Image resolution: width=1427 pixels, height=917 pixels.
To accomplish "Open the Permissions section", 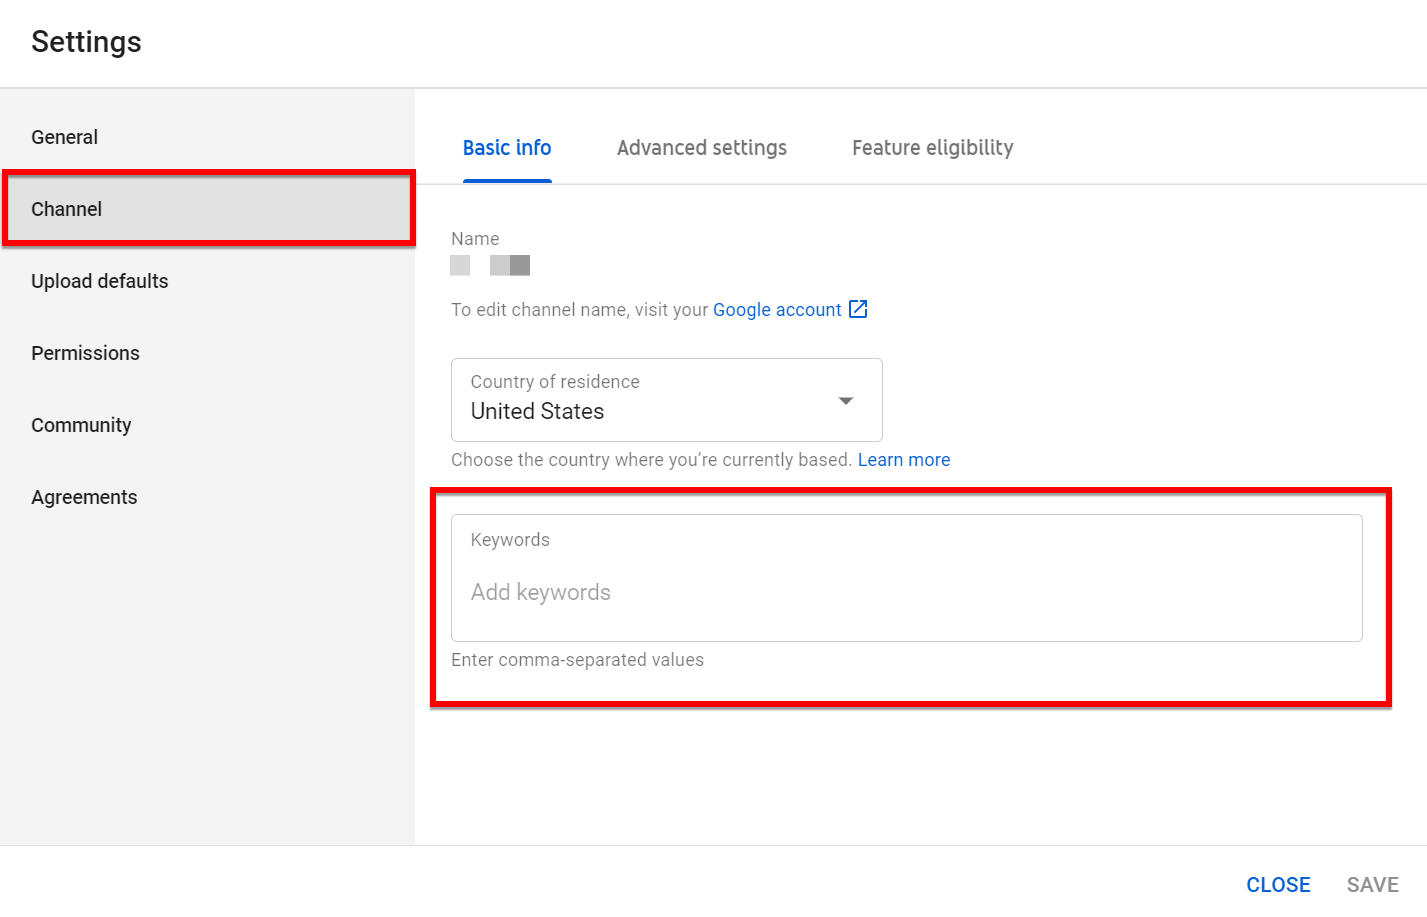I will tap(86, 353).
